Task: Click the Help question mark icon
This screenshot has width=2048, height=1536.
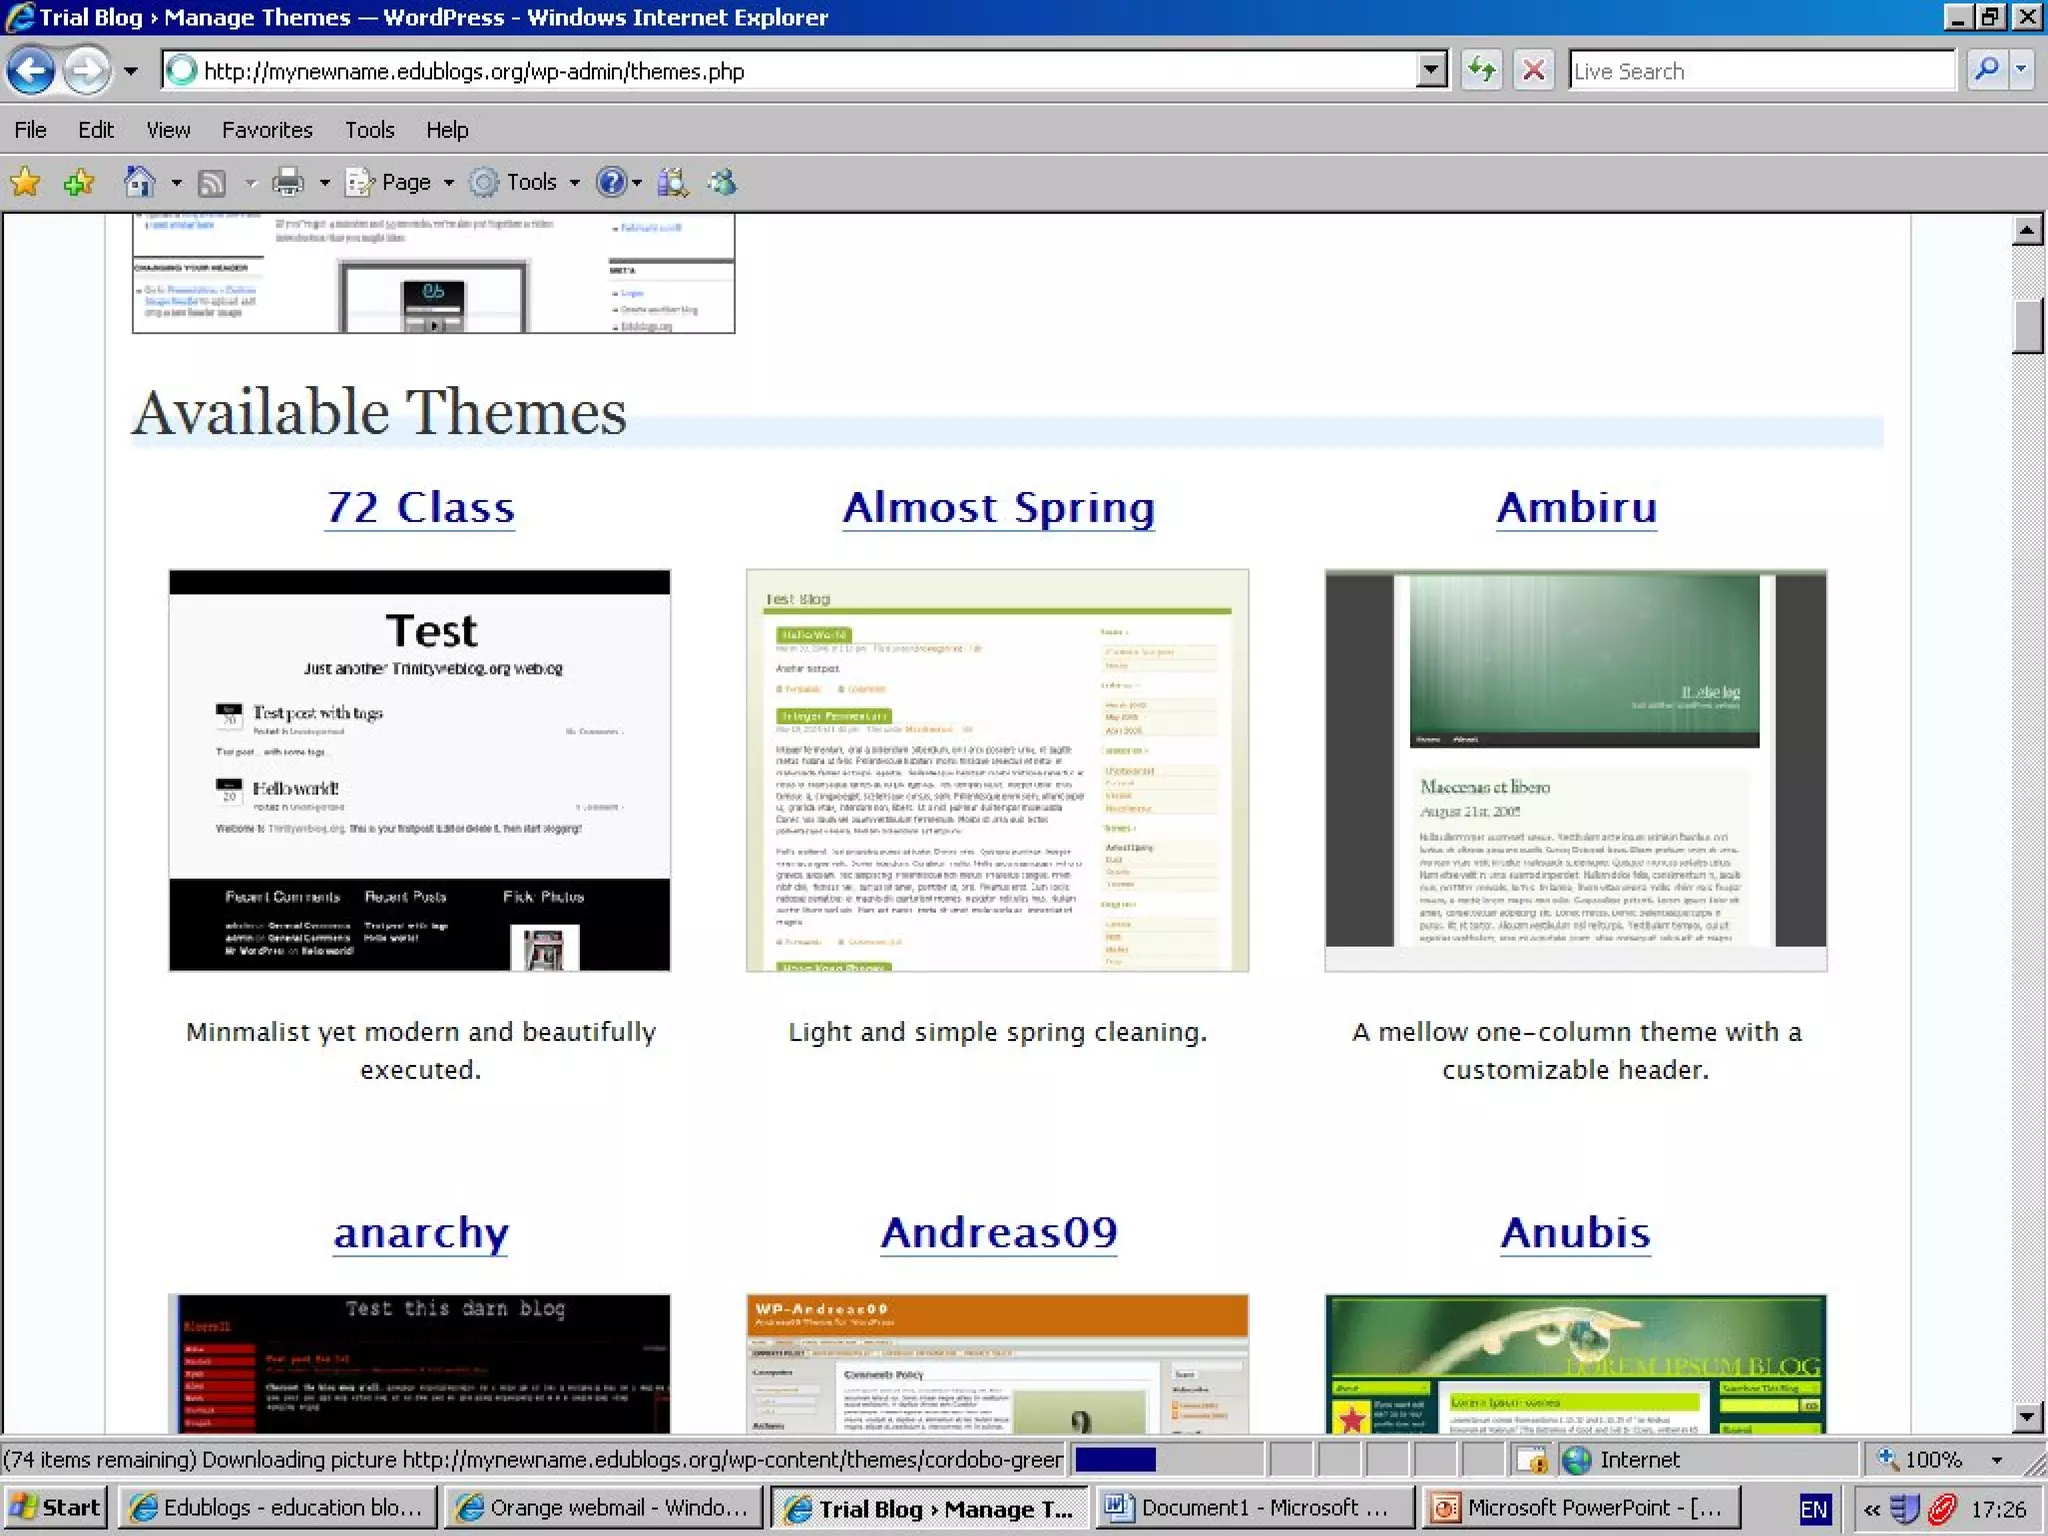Action: click(611, 182)
